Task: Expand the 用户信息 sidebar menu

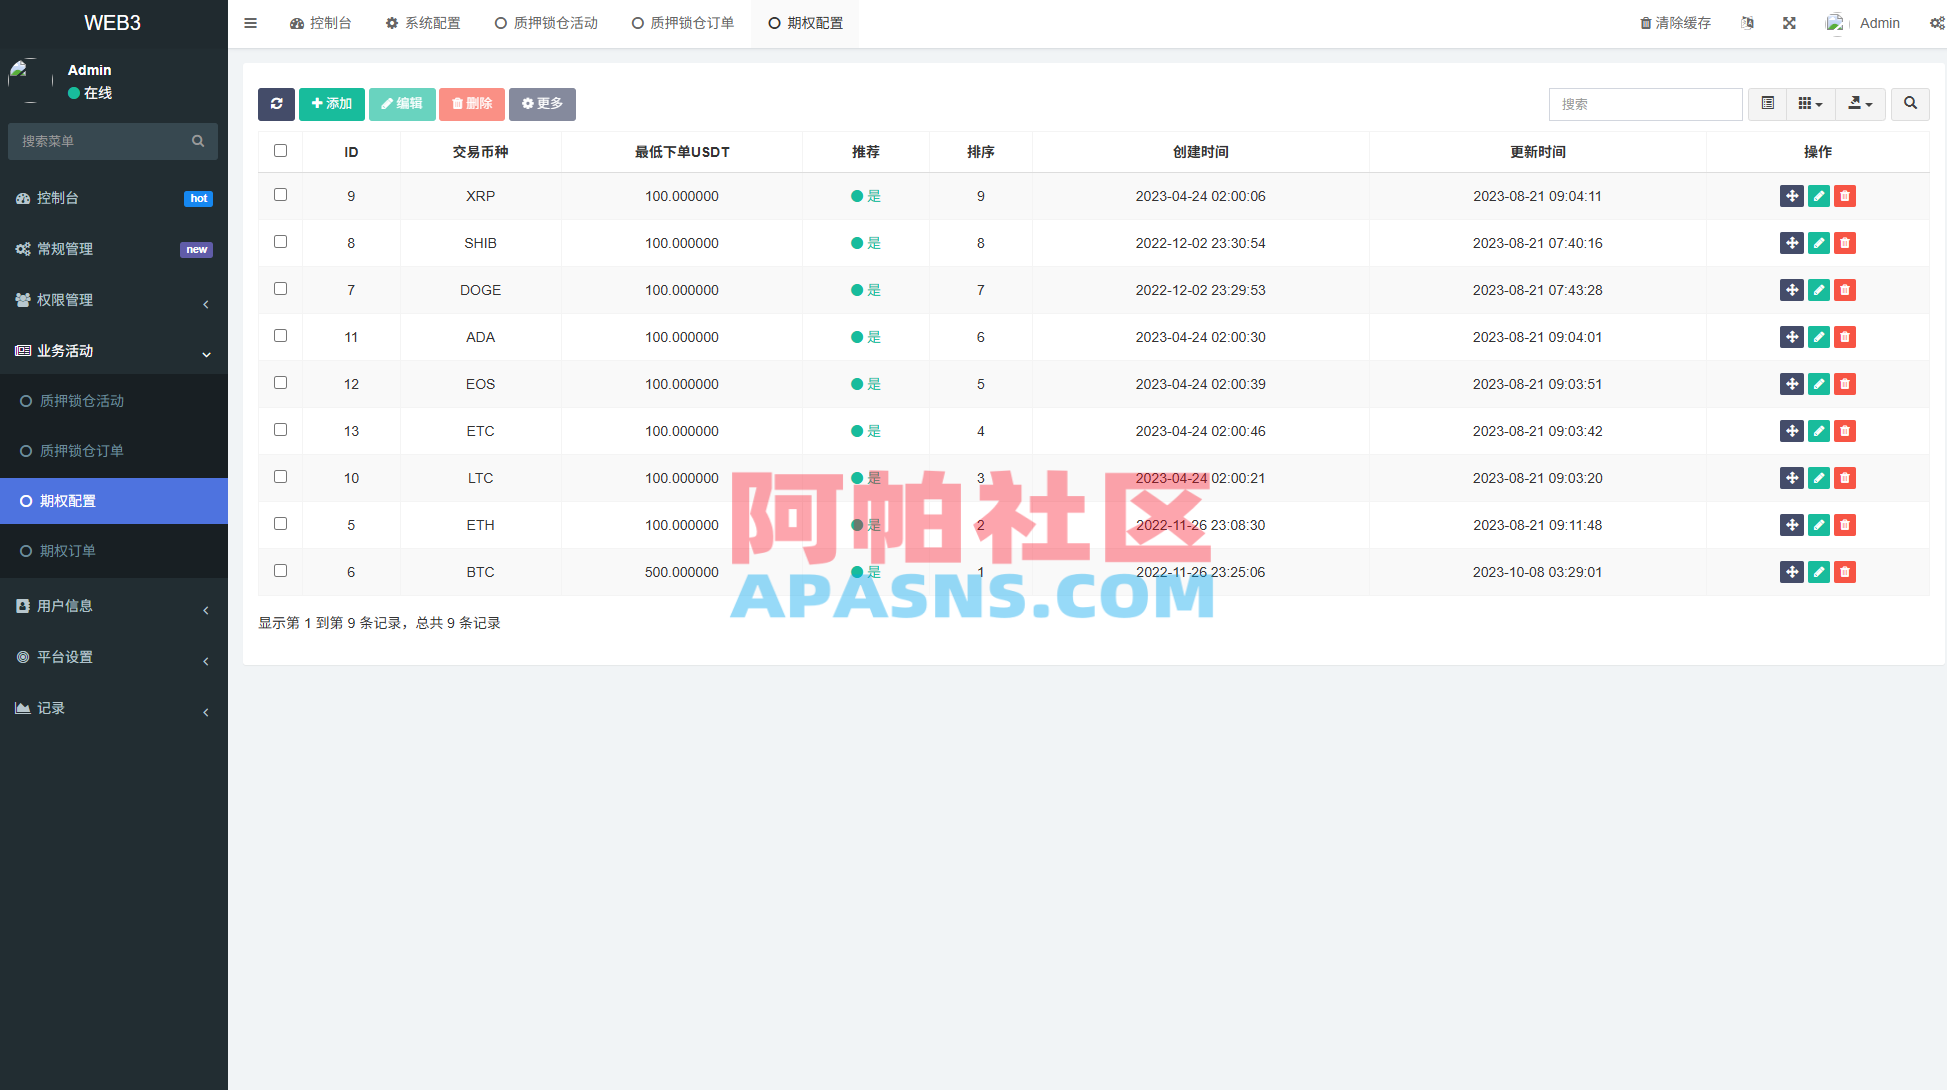Action: coord(114,606)
